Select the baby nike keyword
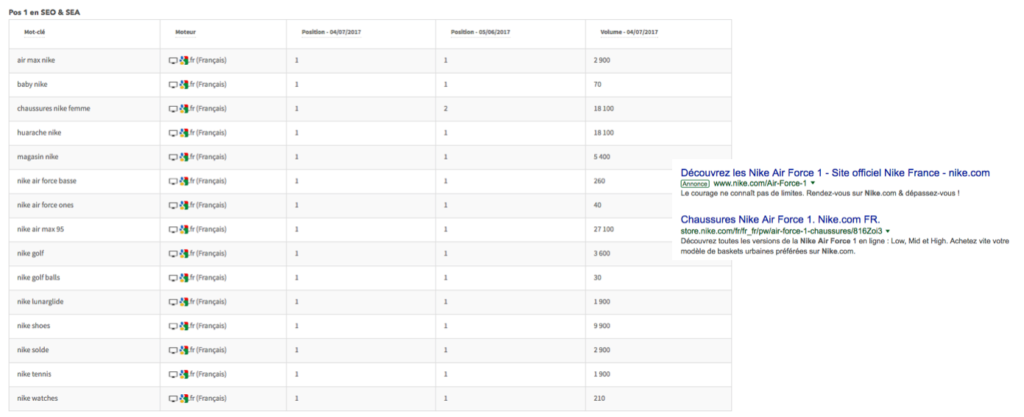This screenshot has width=1024, height=417. [32, 84]
